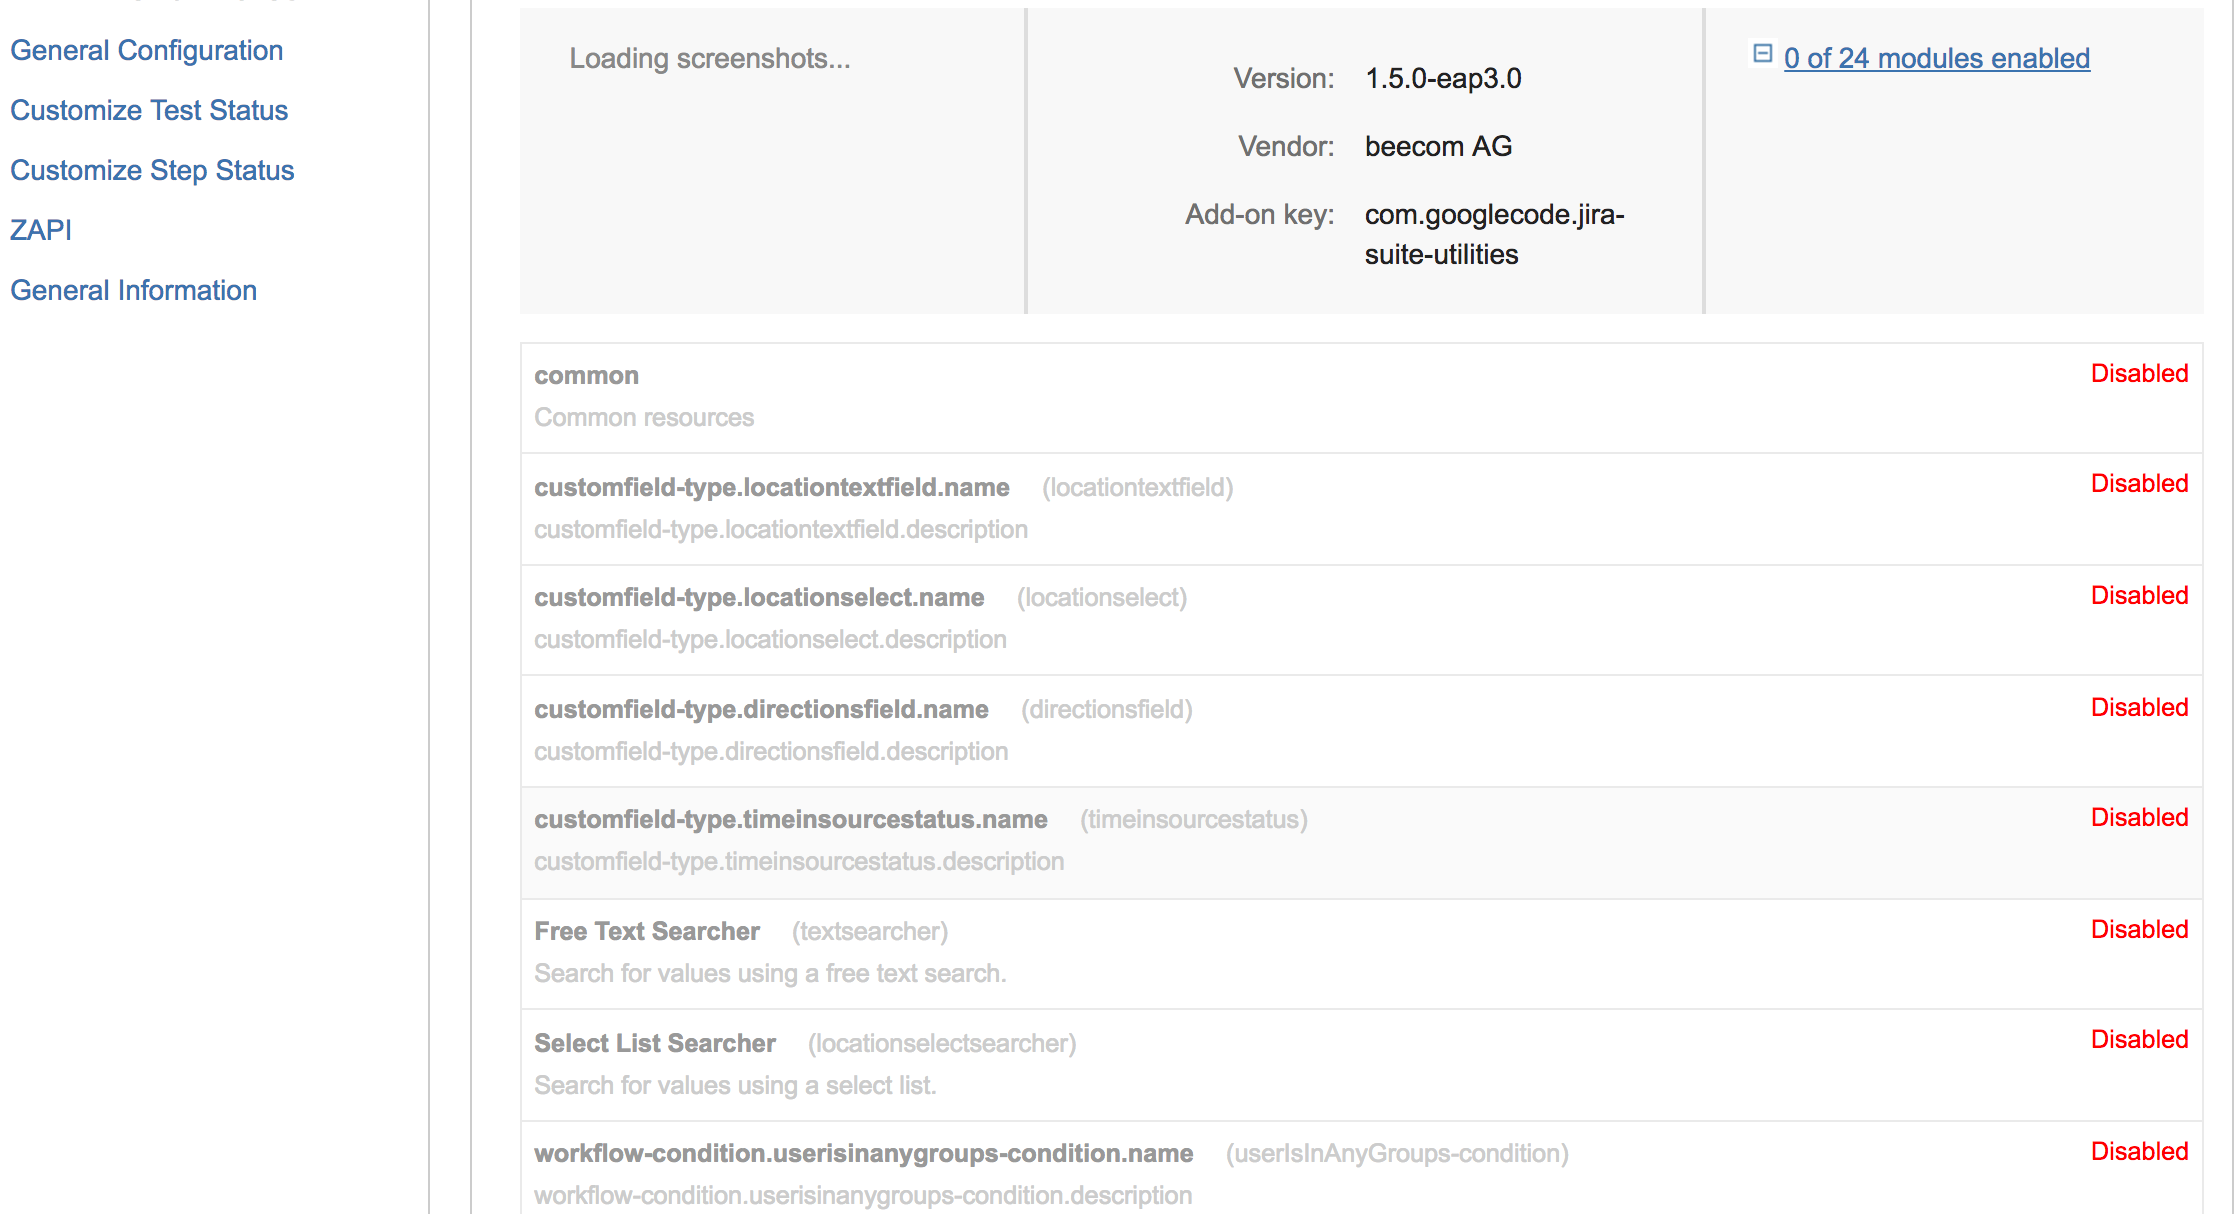The width and height of the screenshot is (2238, 1214).
Task: Click 'Common resources' description text
Action: [x=644, y=418]
